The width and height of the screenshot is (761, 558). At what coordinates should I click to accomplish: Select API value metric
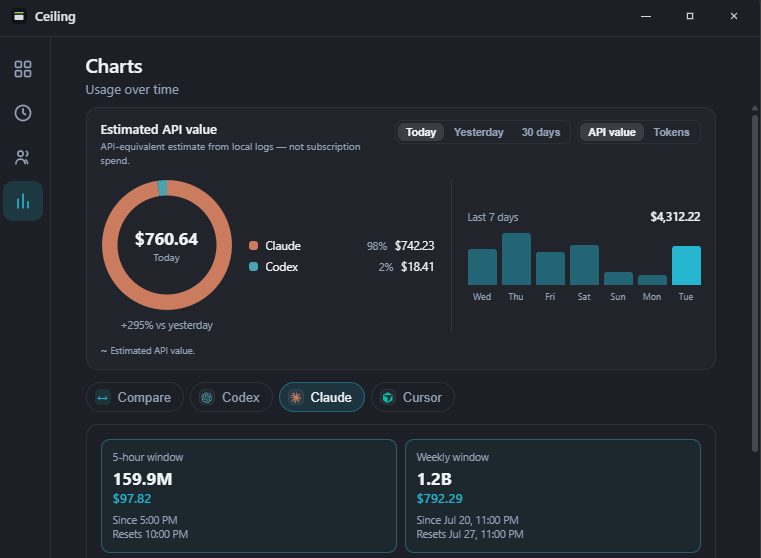(612, 132)
